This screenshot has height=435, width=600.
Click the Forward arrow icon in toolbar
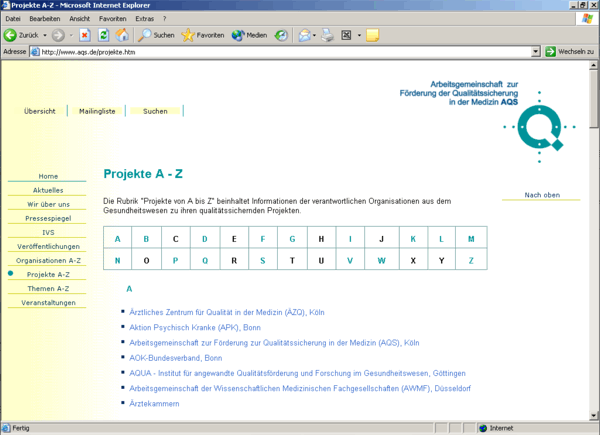point(58,35)
